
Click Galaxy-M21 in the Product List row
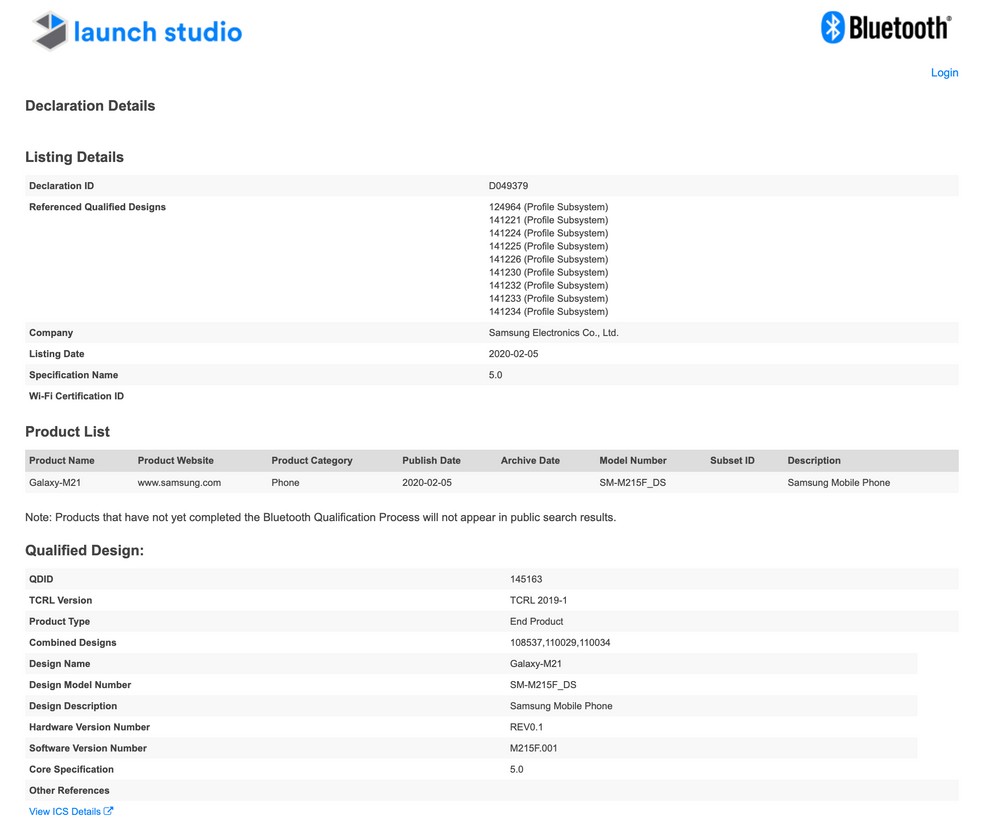[55, 483]
